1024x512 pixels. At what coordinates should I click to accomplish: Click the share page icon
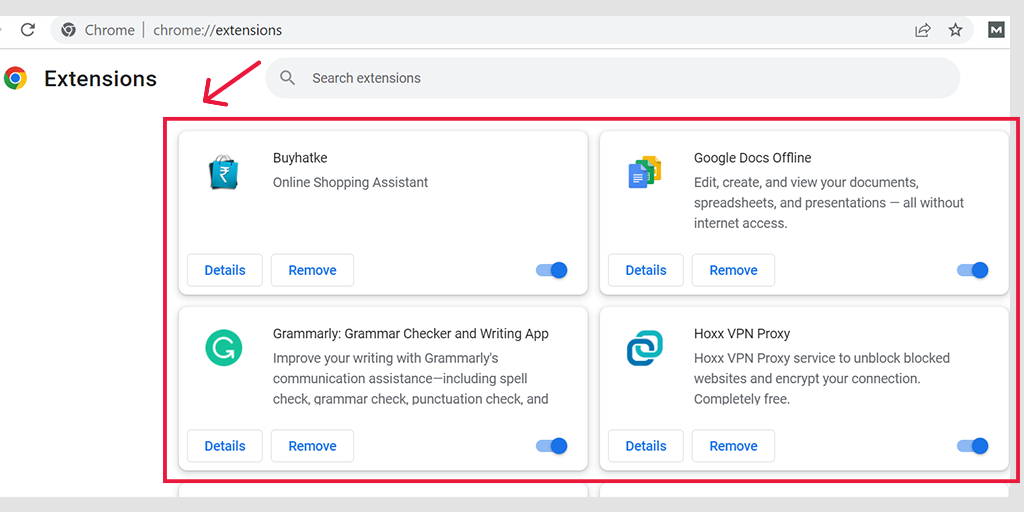(922, 30)
